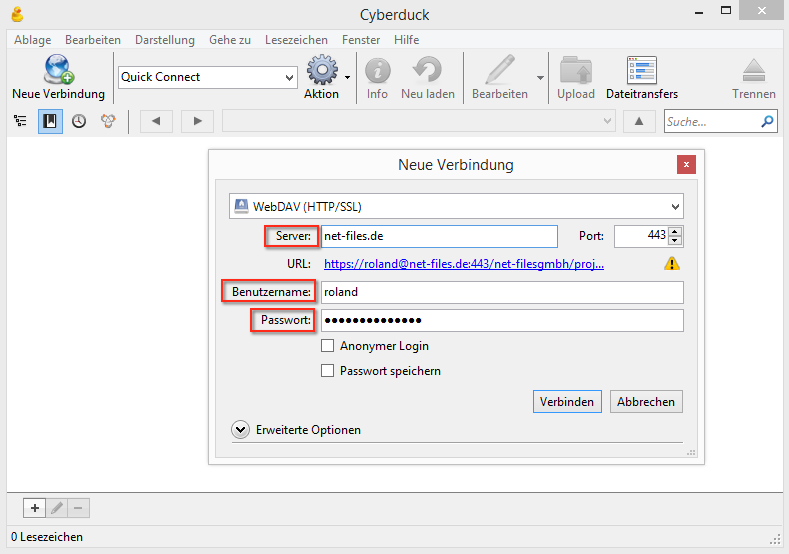Remove bookmark with minus button

click(78, 508)
